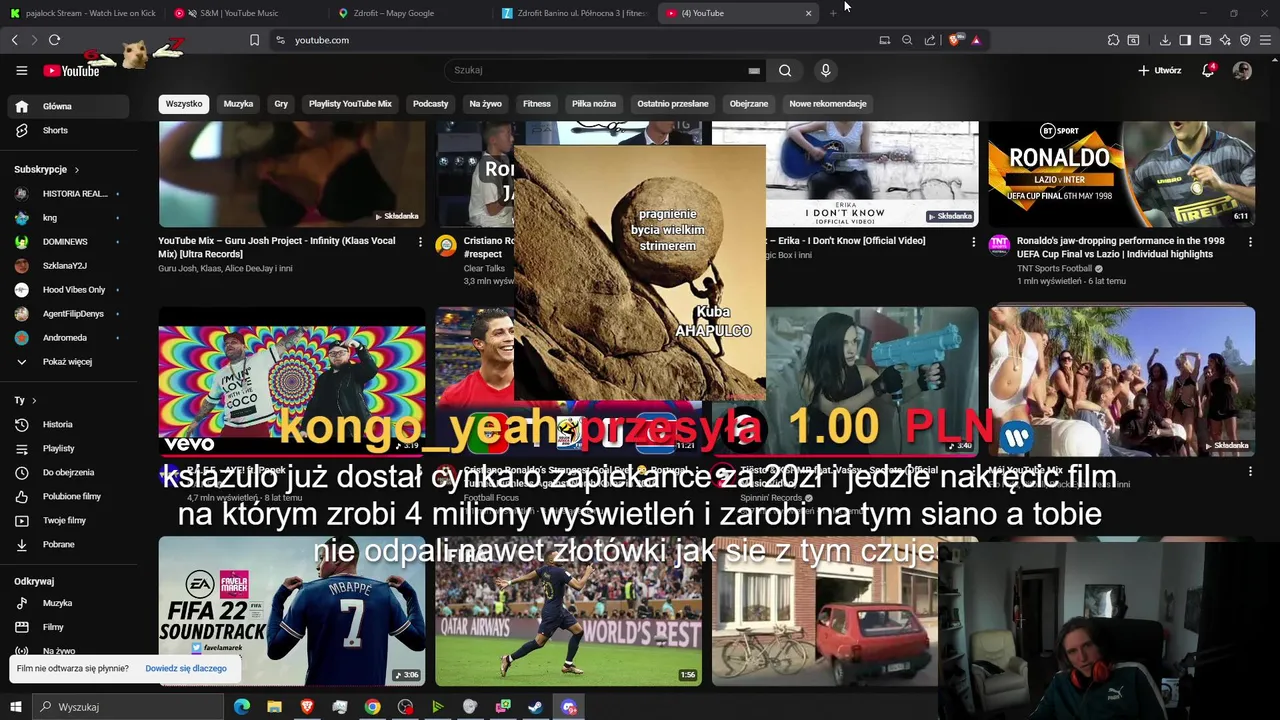Screen dimensions: 1280x720
Task: Select the Muzyka filter chip
Action: 238,104
